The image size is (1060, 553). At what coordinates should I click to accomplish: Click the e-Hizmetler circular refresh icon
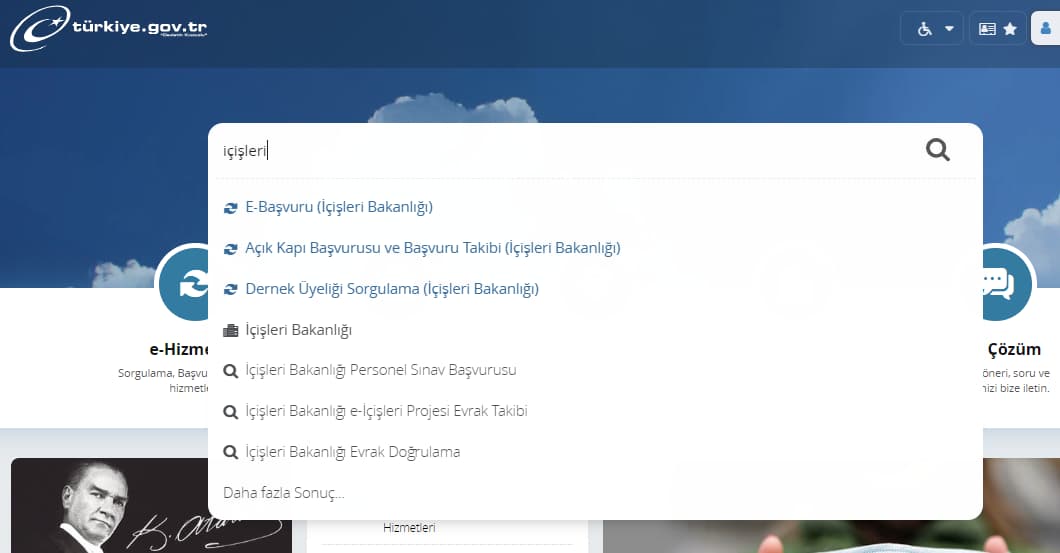(x=183, y=284)
